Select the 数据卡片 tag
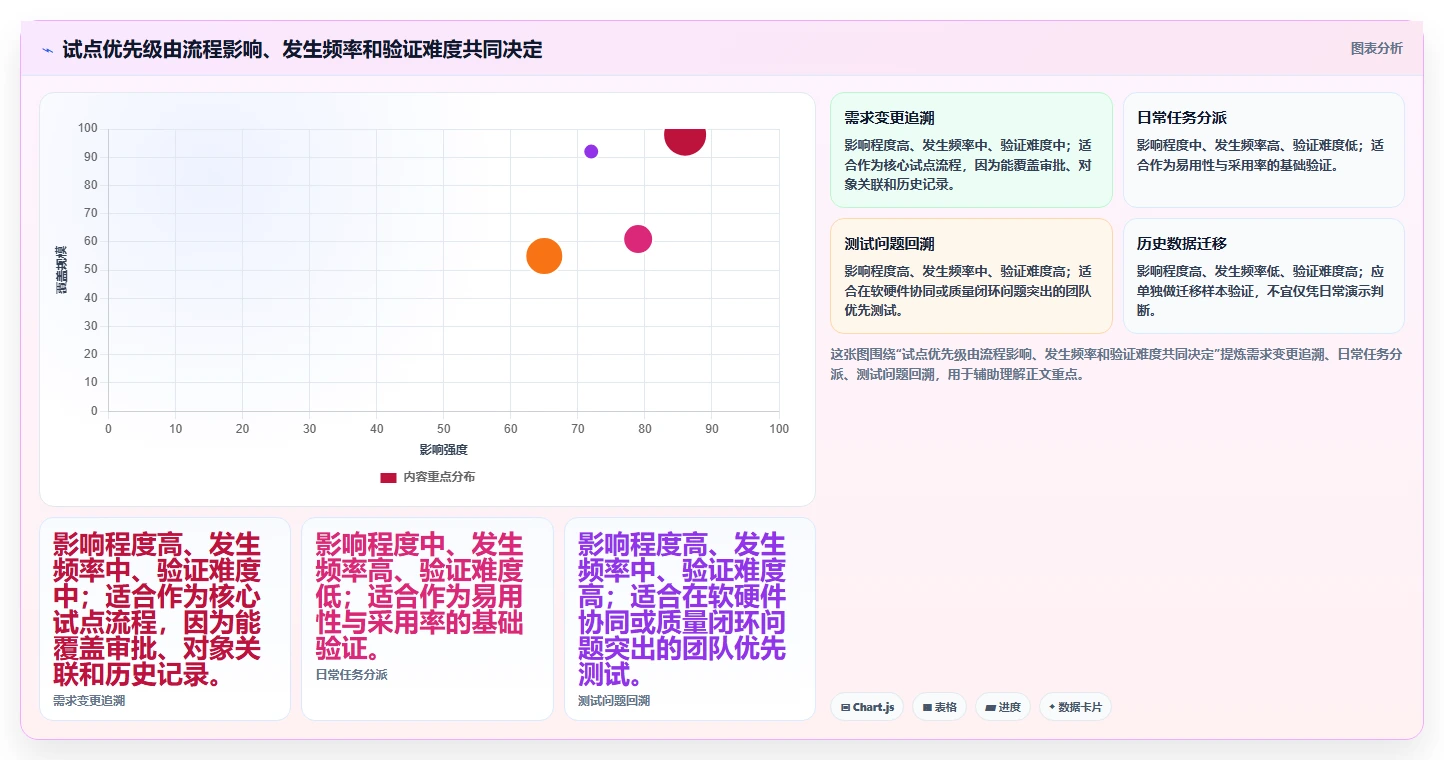This screenshot has width=1444, height=760. coord(1075,707)
